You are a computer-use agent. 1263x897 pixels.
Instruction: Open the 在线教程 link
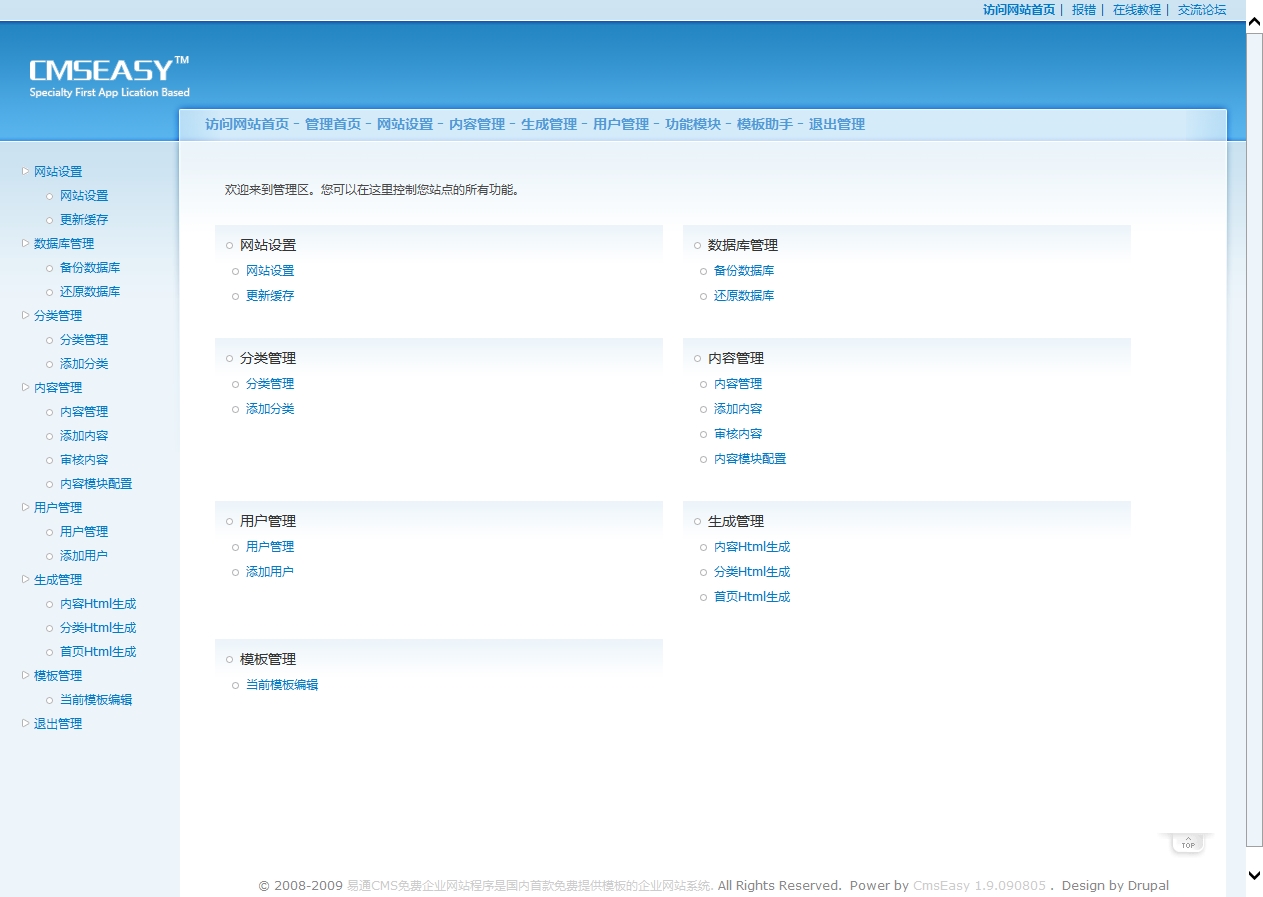1137,9
